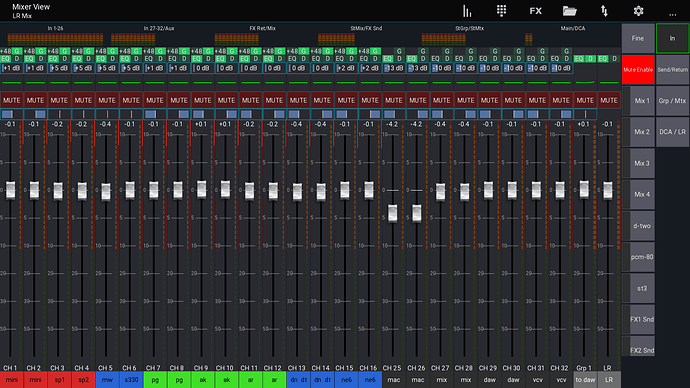Enable Fine fader mode

tap(638, 38)
